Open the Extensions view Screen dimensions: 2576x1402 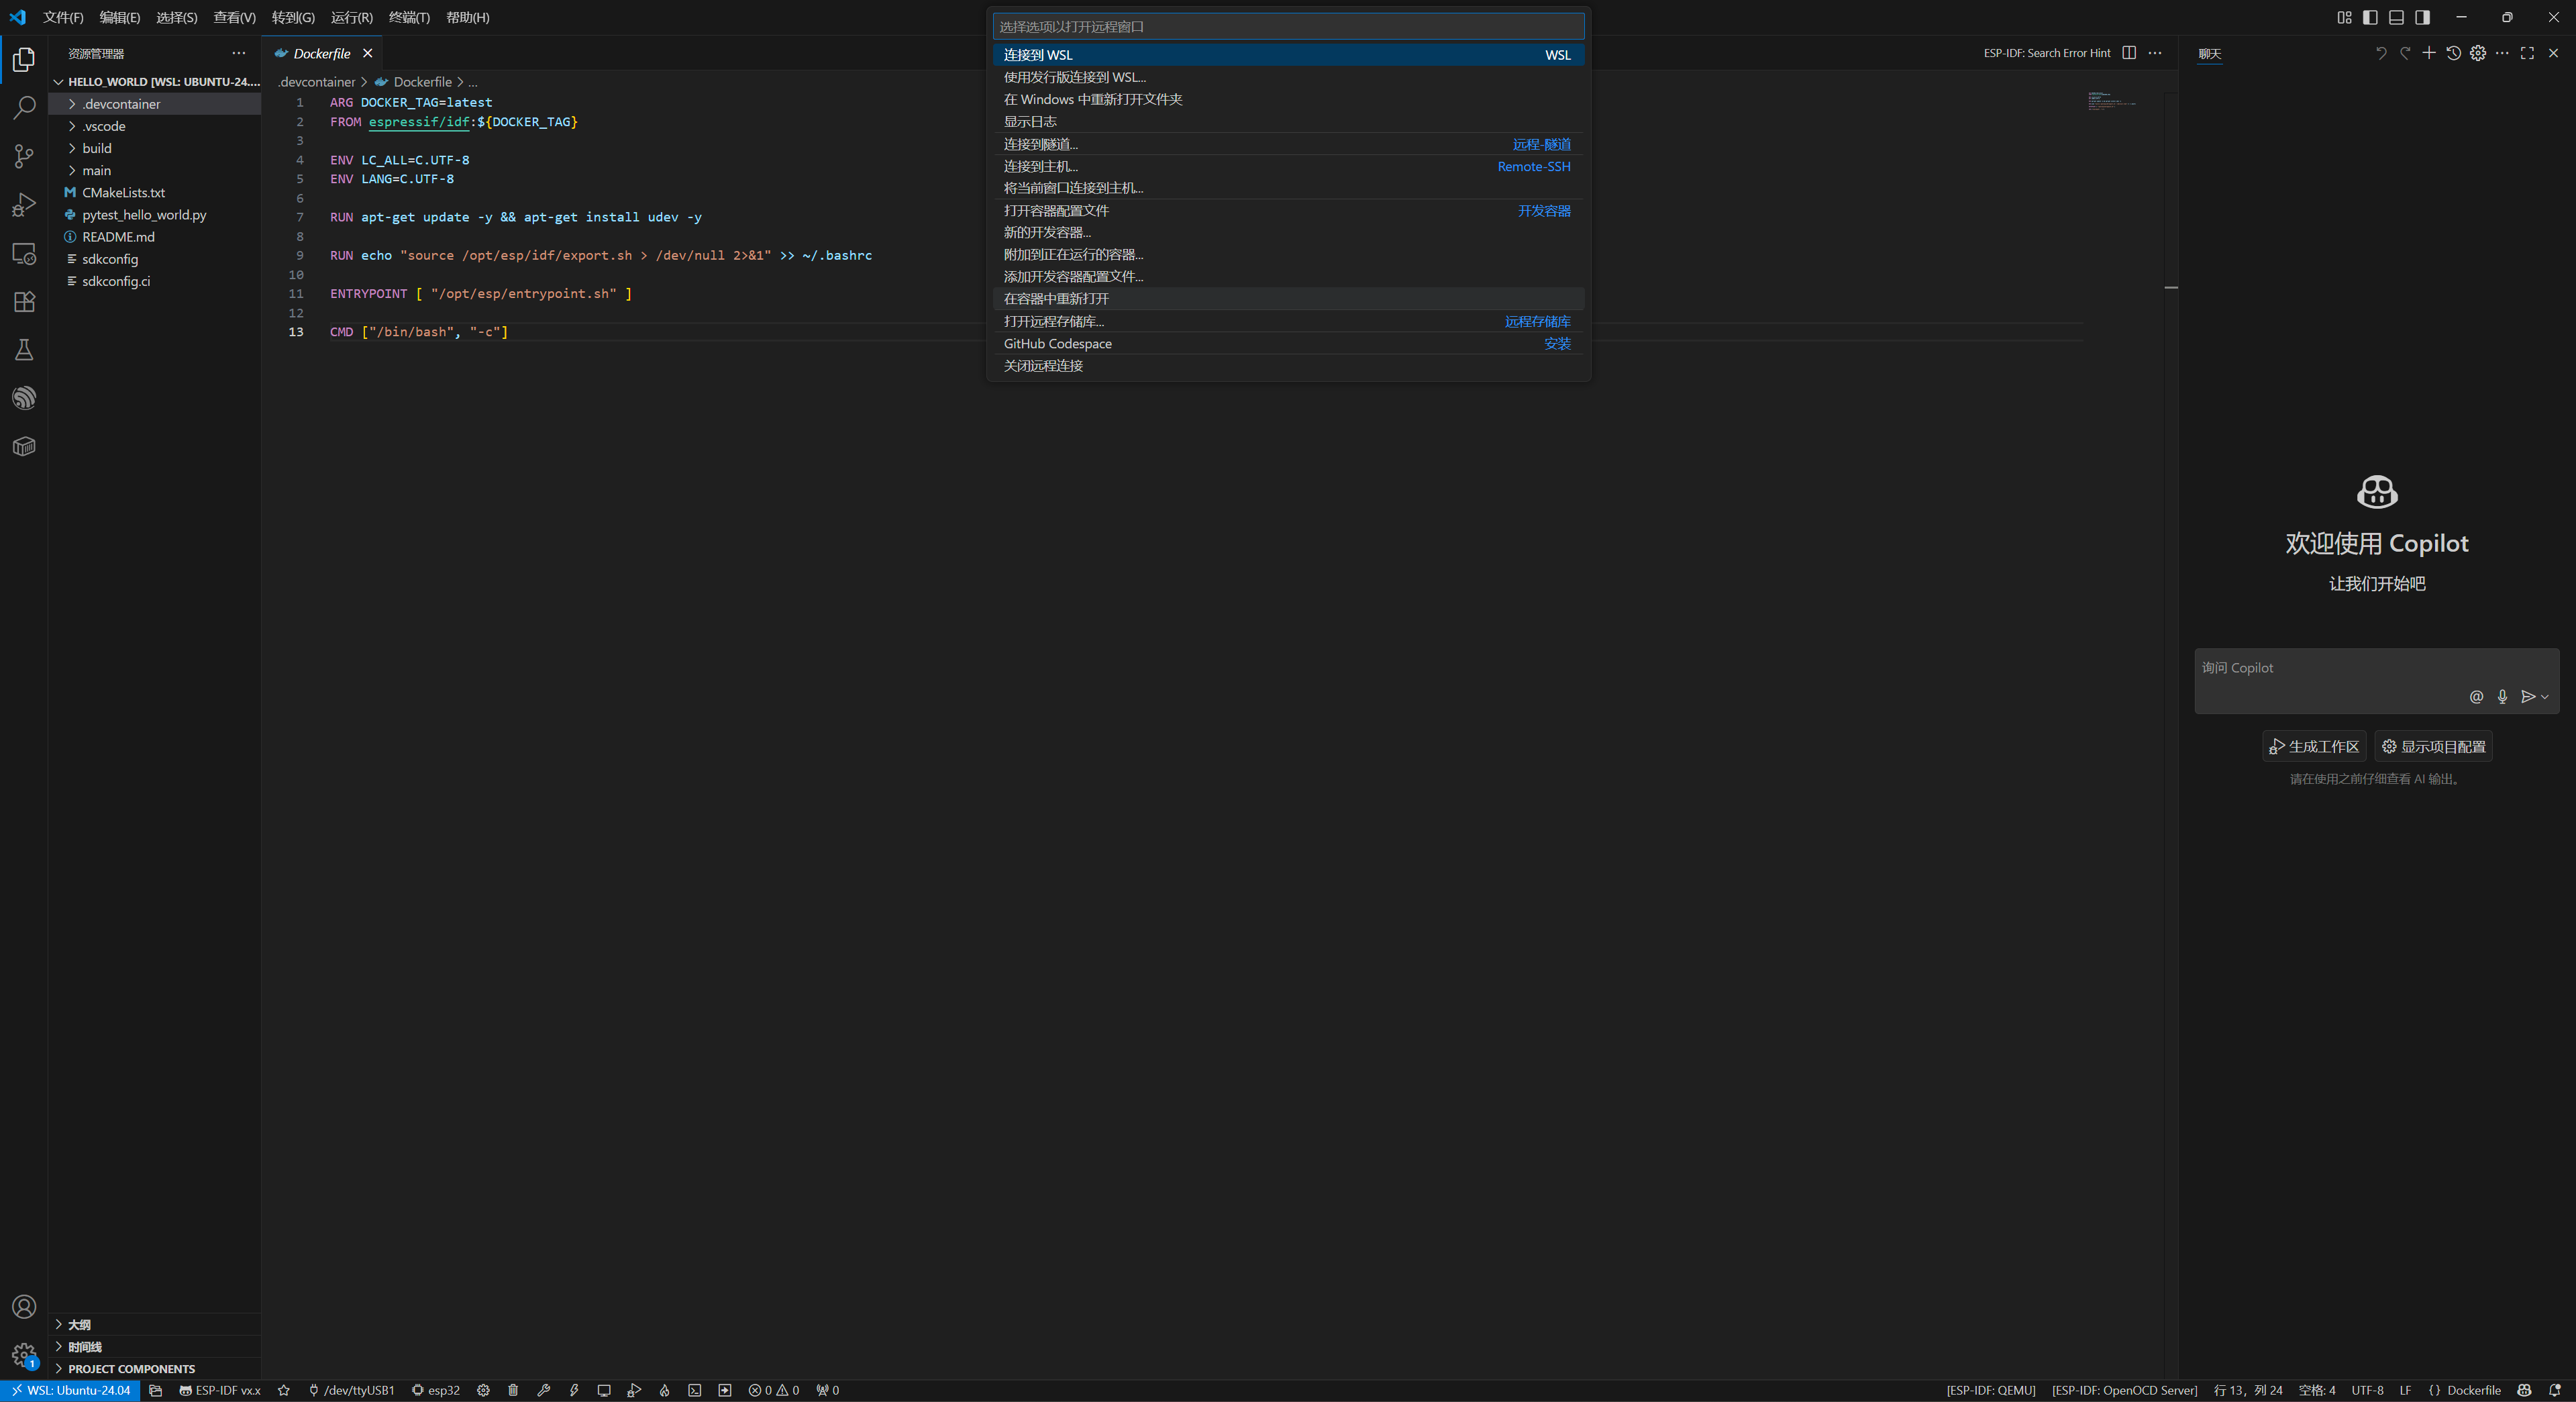(24, 302)
